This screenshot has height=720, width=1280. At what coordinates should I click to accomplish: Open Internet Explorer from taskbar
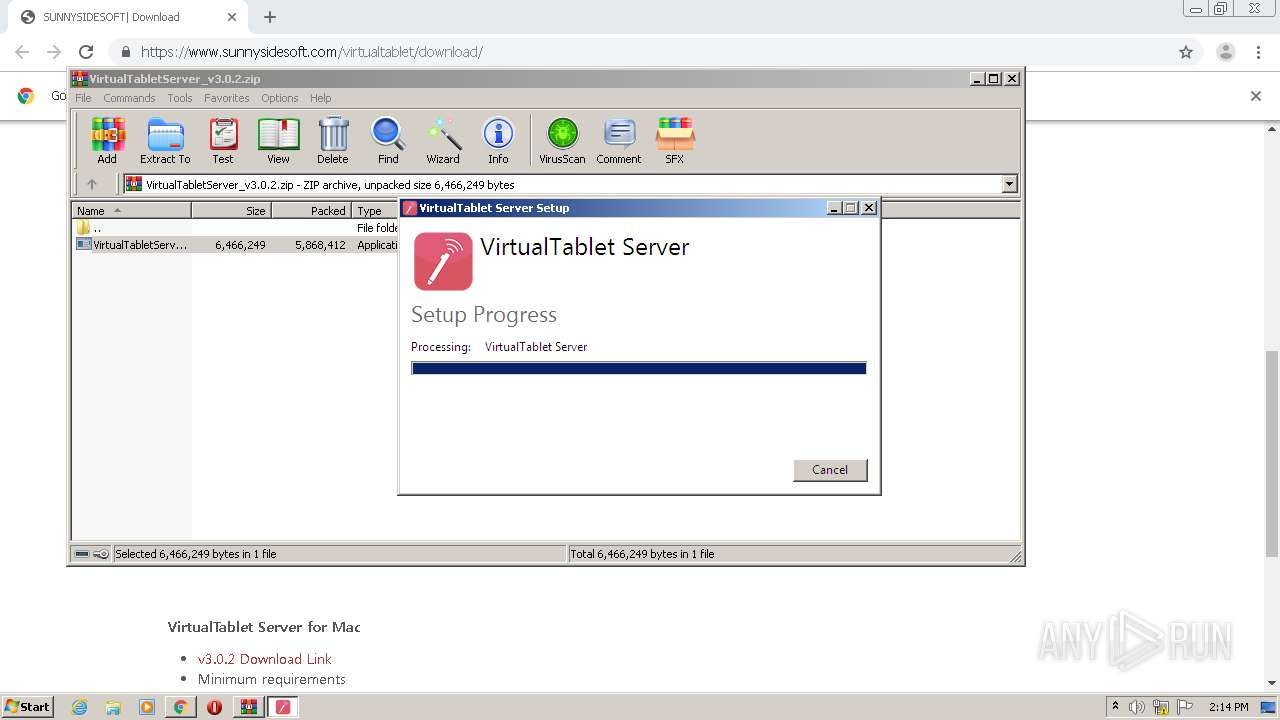click(x=79, y=707)
